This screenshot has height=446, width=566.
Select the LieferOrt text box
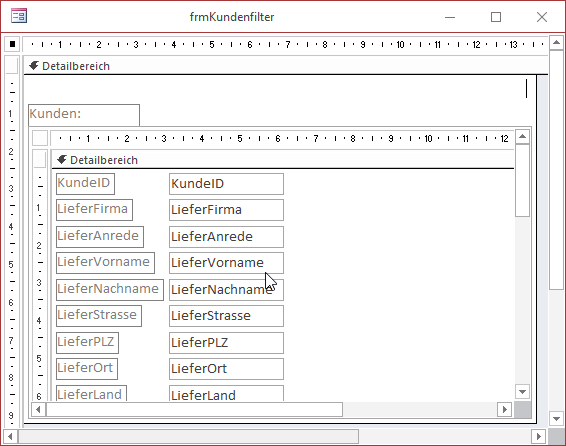[226, 369]
